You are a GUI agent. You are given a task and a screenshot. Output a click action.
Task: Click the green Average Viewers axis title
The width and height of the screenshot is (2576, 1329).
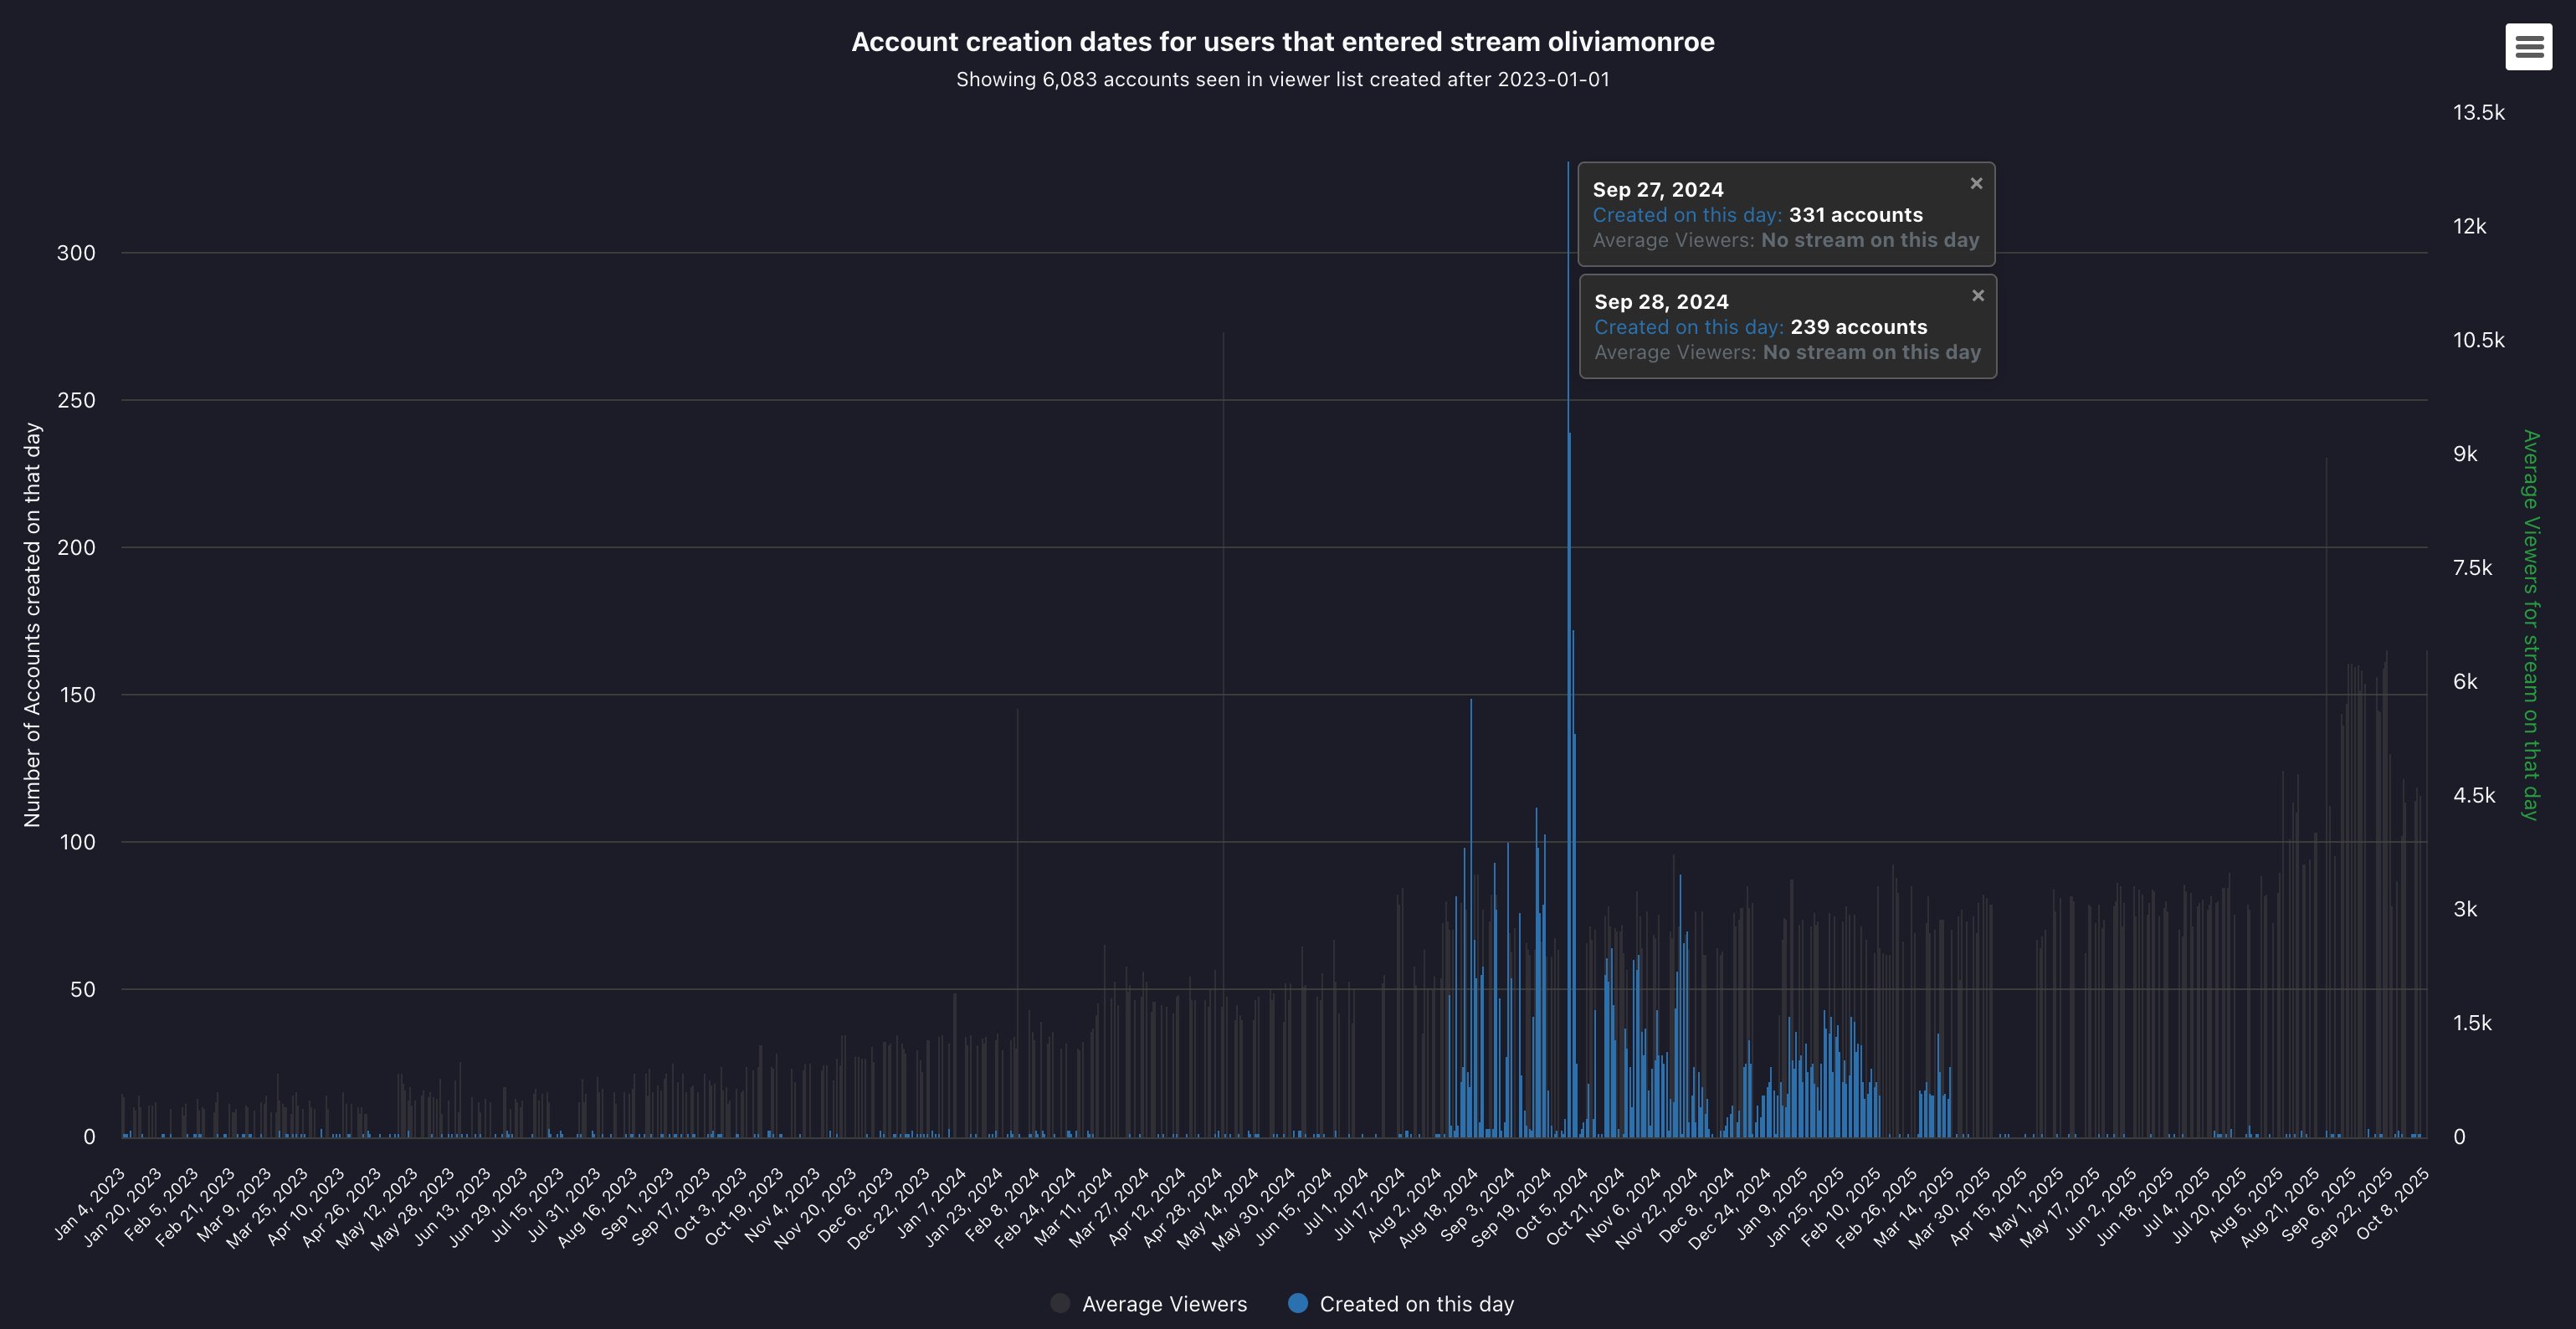(2530, 625)
